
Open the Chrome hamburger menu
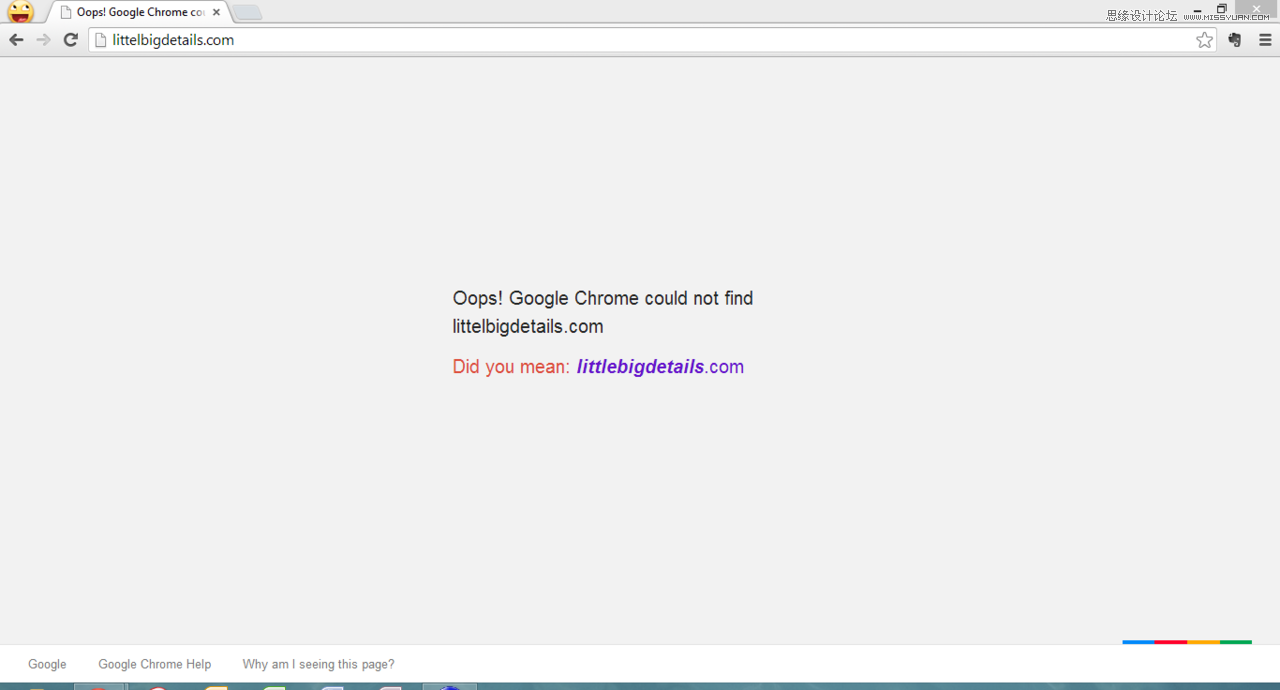point(1265,40)
